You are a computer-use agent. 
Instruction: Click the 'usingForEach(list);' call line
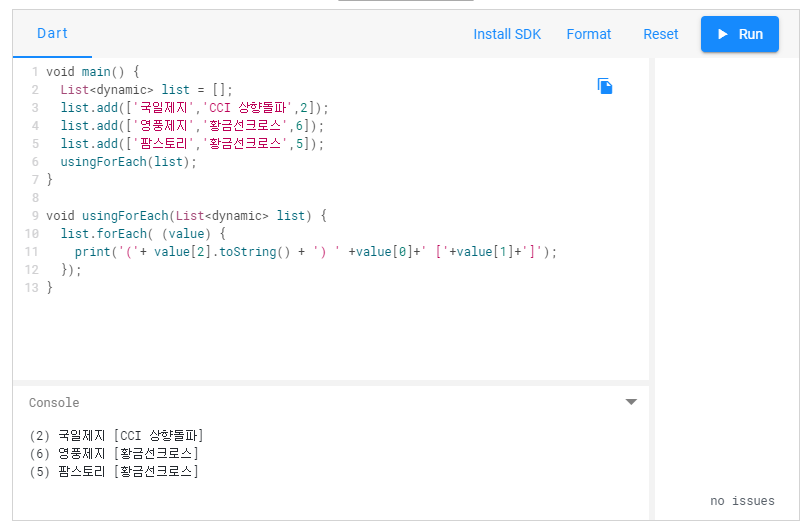point(129,162)
